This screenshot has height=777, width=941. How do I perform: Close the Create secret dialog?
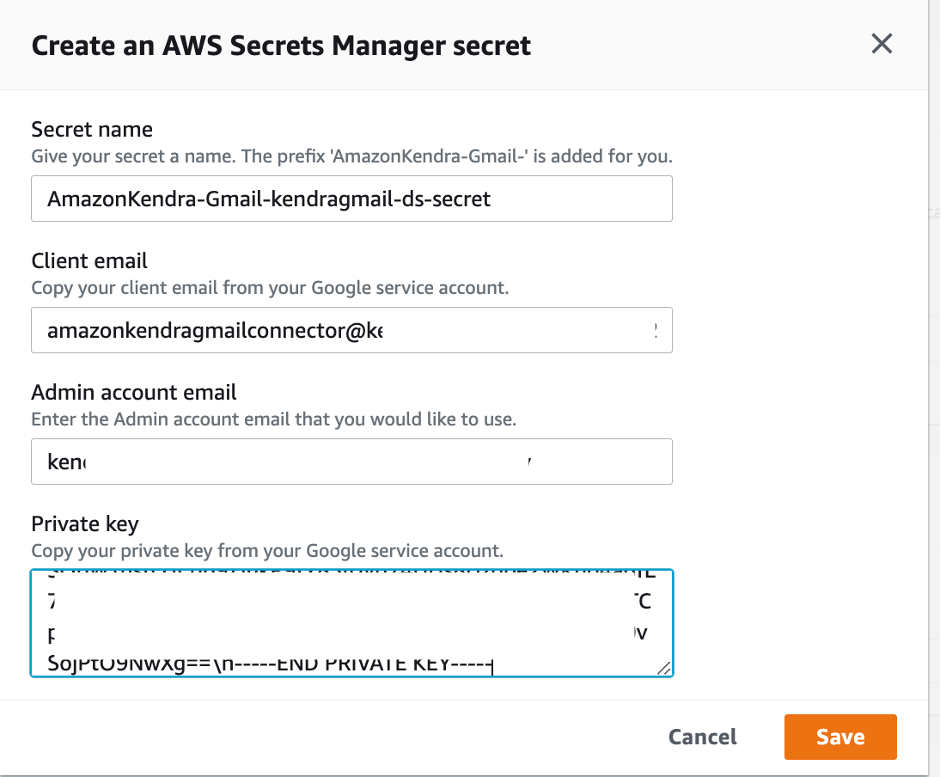pyautogui.click(x=881, y=44)
